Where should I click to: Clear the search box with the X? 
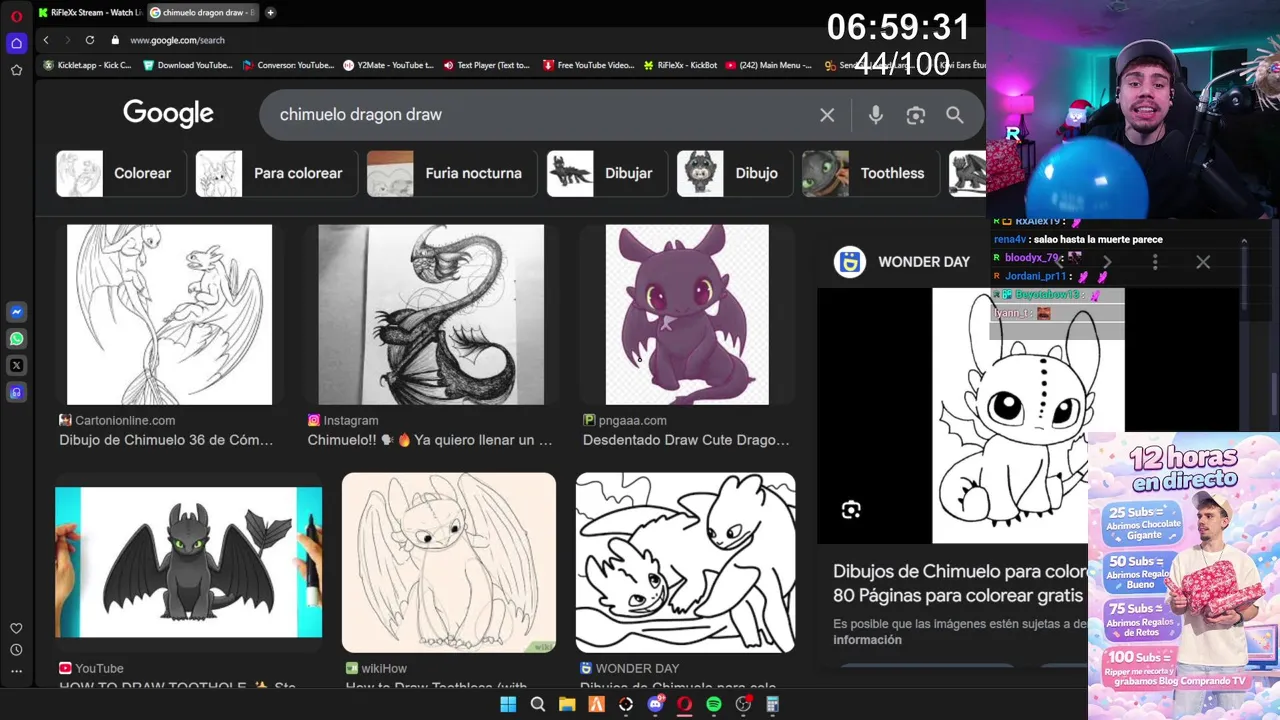827,115
